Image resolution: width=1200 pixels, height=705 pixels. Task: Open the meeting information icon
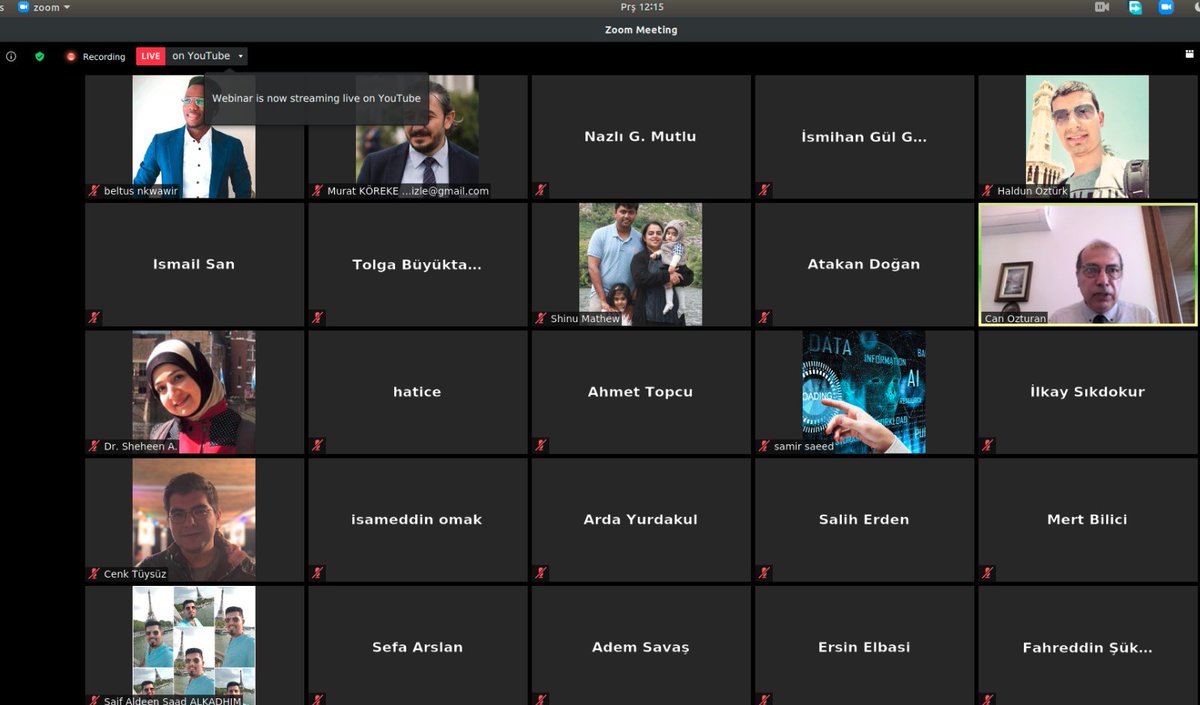pos(11,57)
